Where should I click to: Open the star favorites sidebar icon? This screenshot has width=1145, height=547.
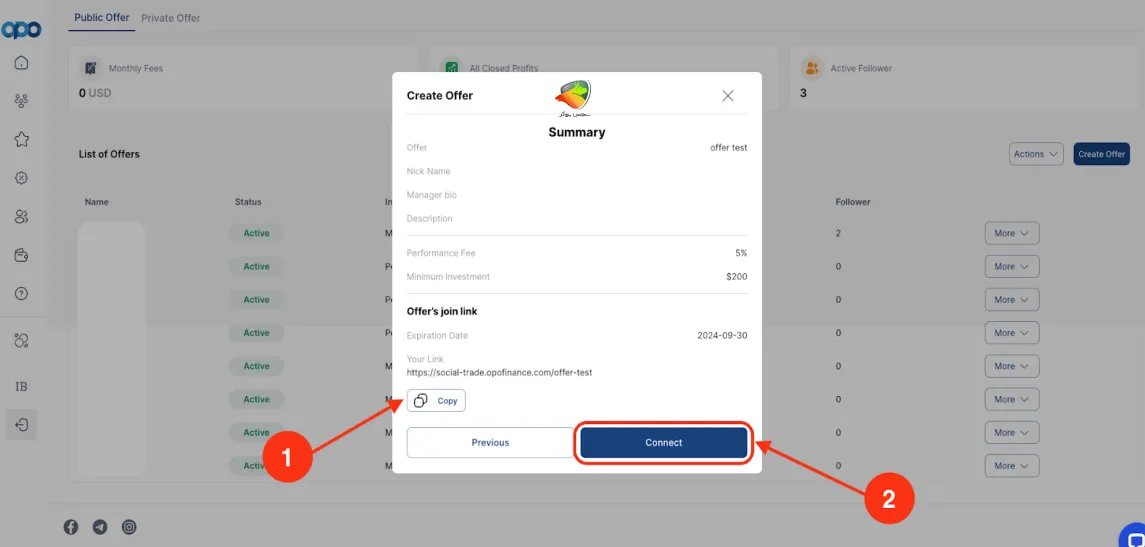click(21, 139)
